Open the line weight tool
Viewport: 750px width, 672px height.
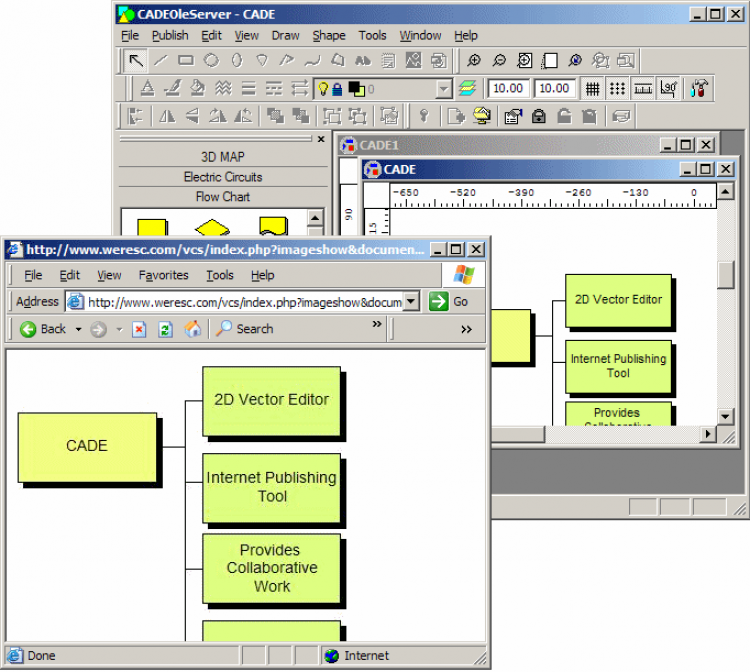(249, 88)
